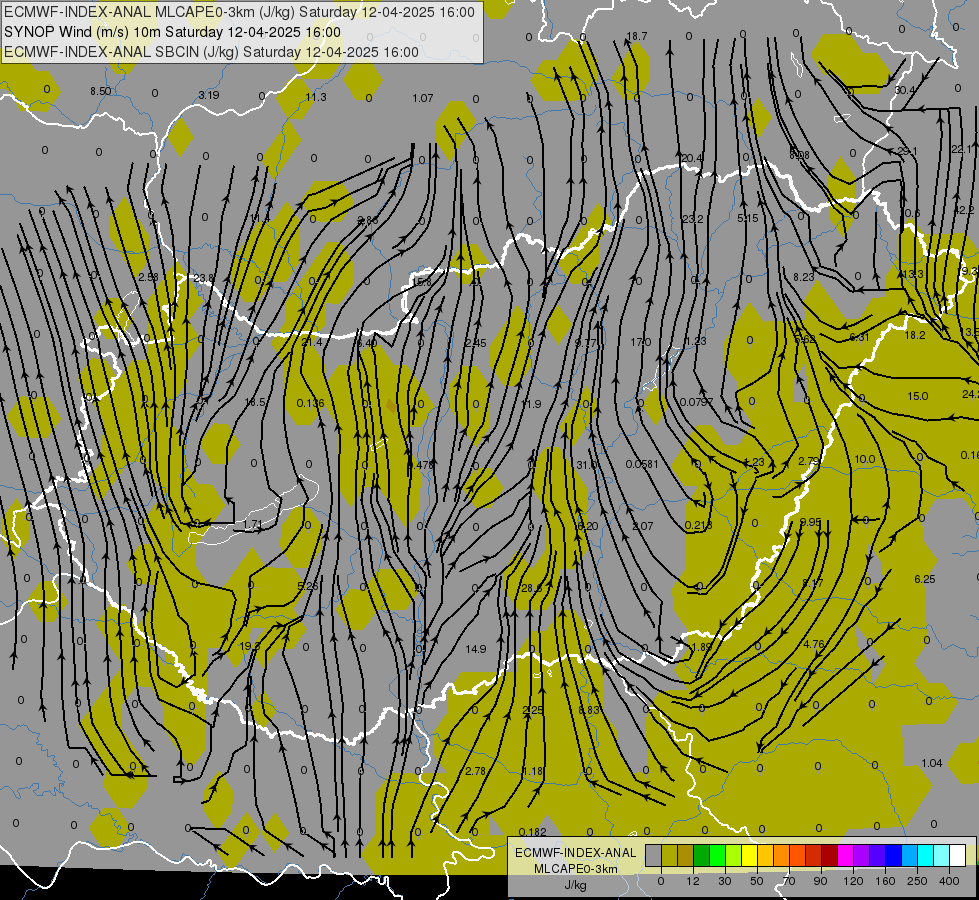Click the legend unit 'J/kg'
This screenshot has width=979, height=900.
coord(575,885)
